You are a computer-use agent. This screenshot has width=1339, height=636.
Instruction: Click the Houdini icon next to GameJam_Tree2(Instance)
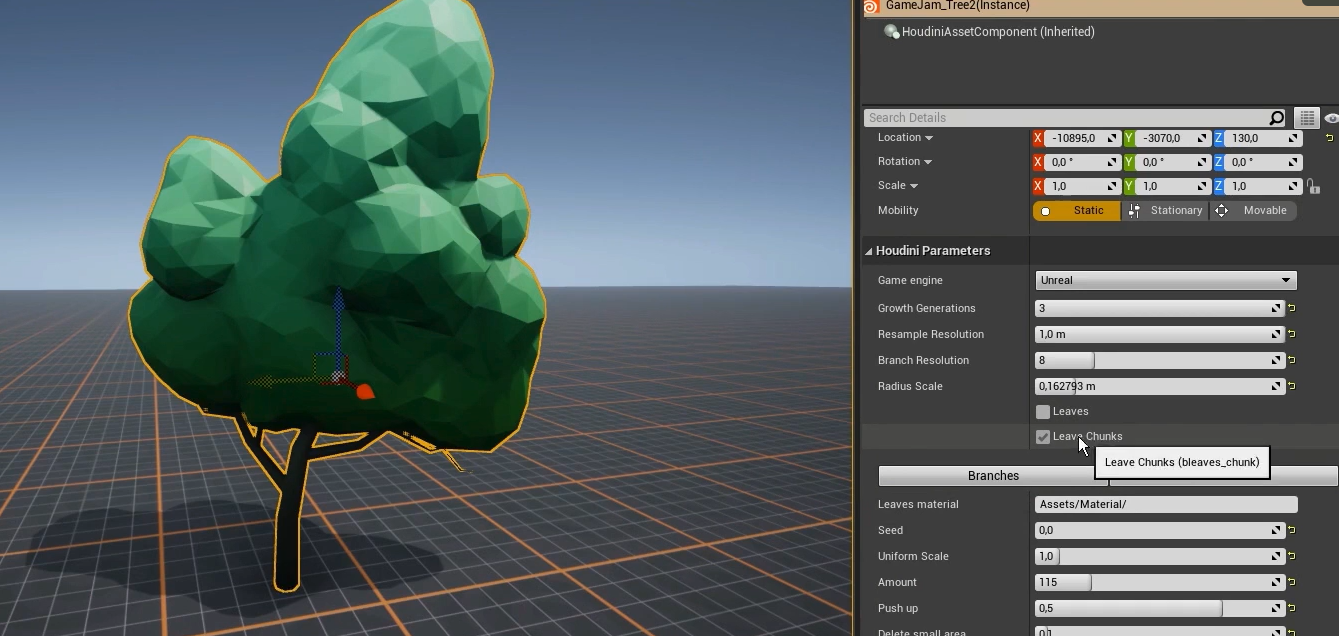(870, 6)
